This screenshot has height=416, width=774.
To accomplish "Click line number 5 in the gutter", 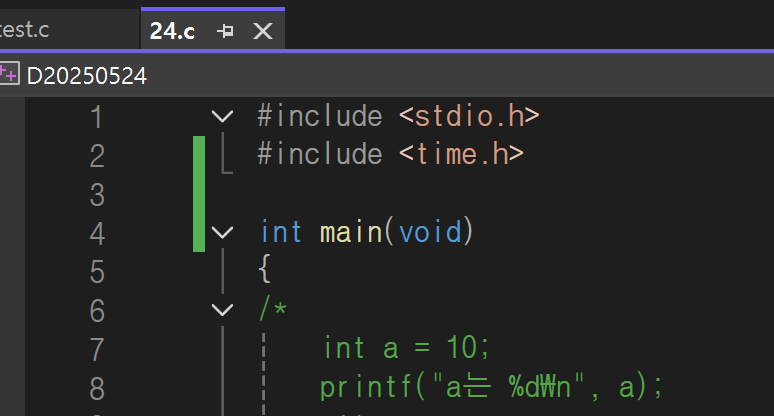I will (97, 272).
